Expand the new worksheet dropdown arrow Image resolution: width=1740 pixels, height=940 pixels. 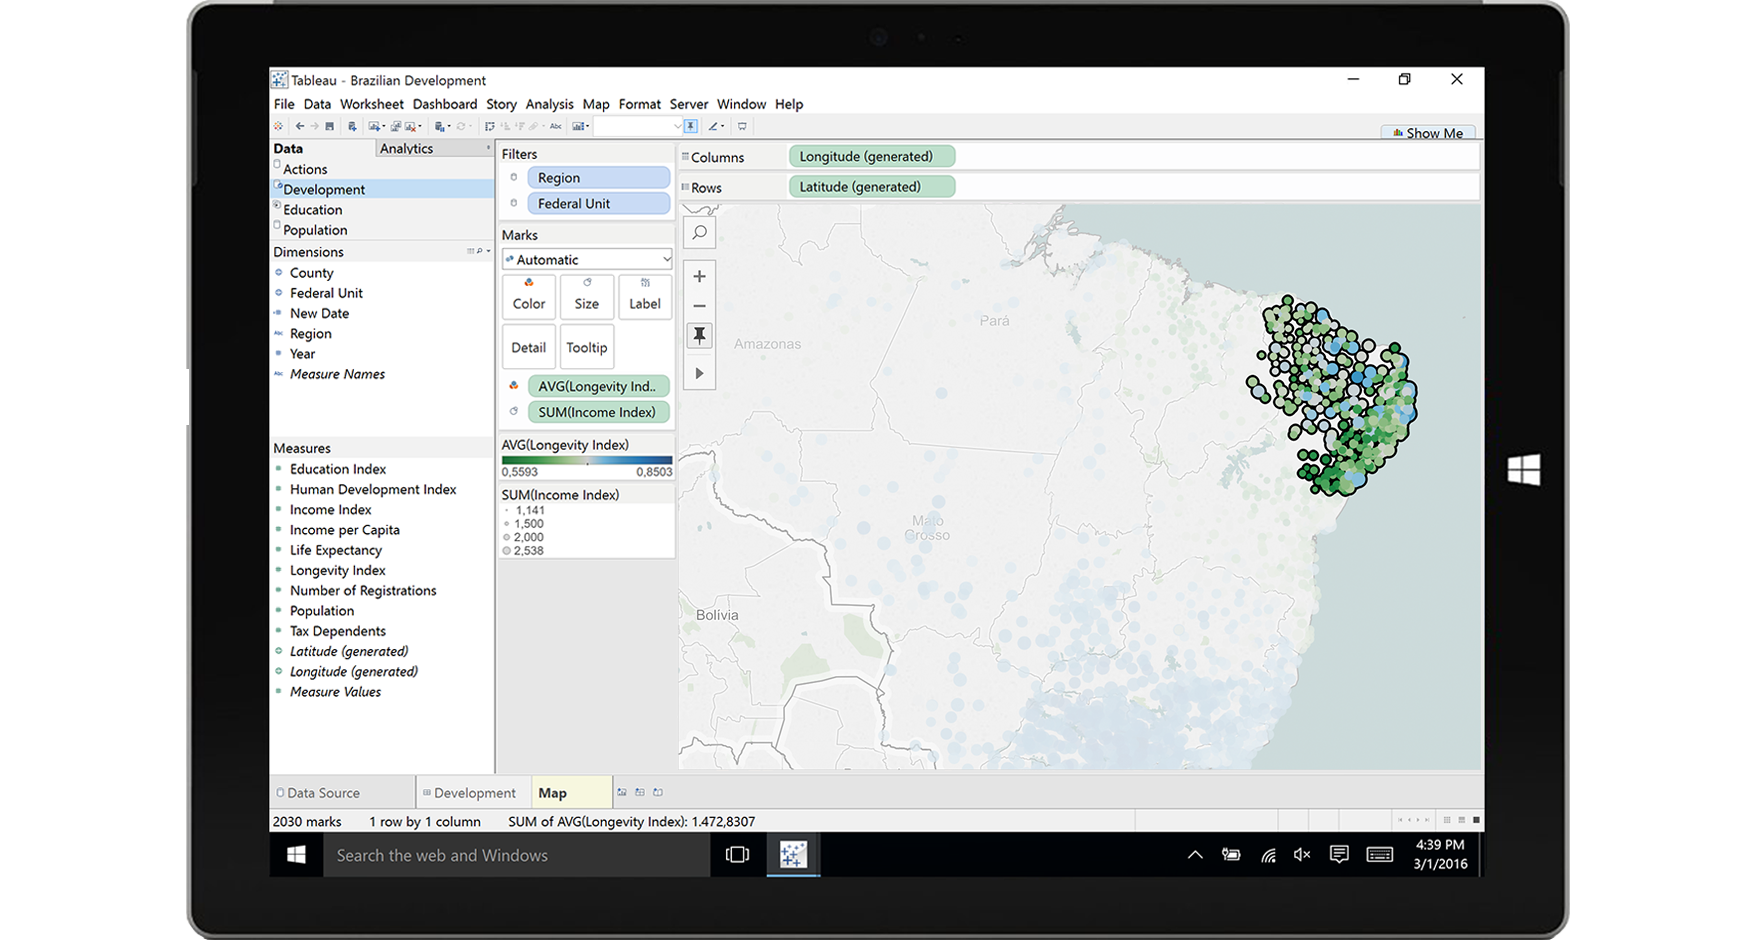[384, 126]
